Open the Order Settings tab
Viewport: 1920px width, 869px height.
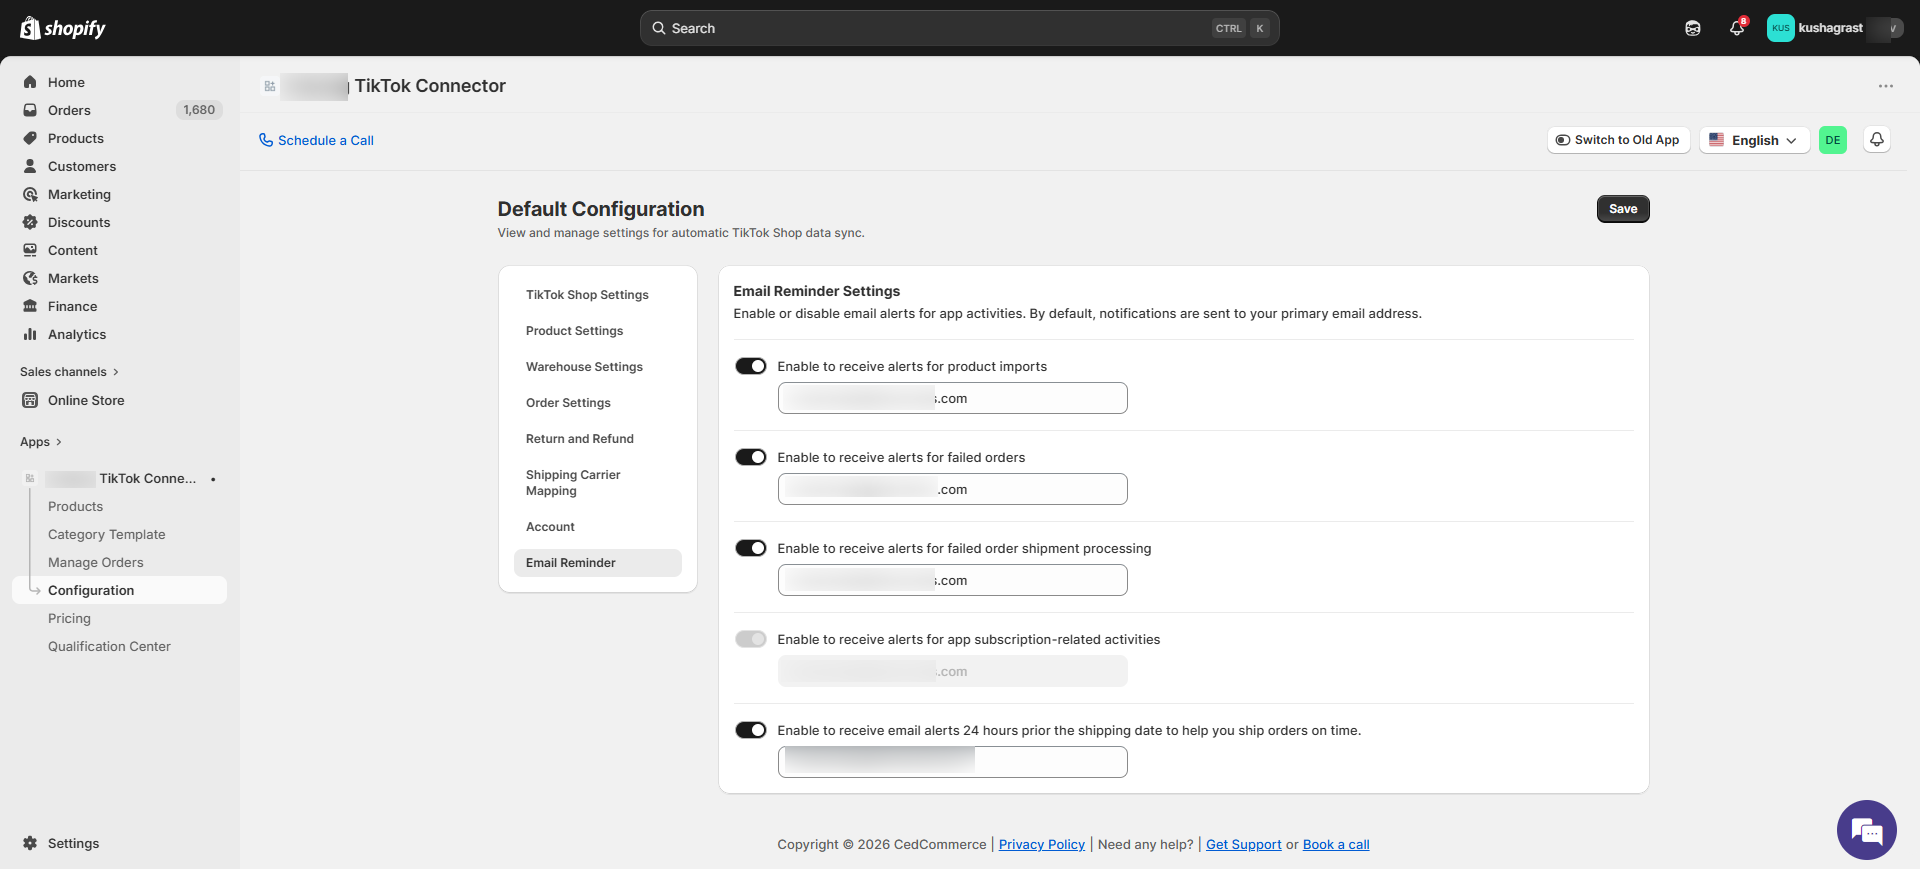tap(568, 403)
